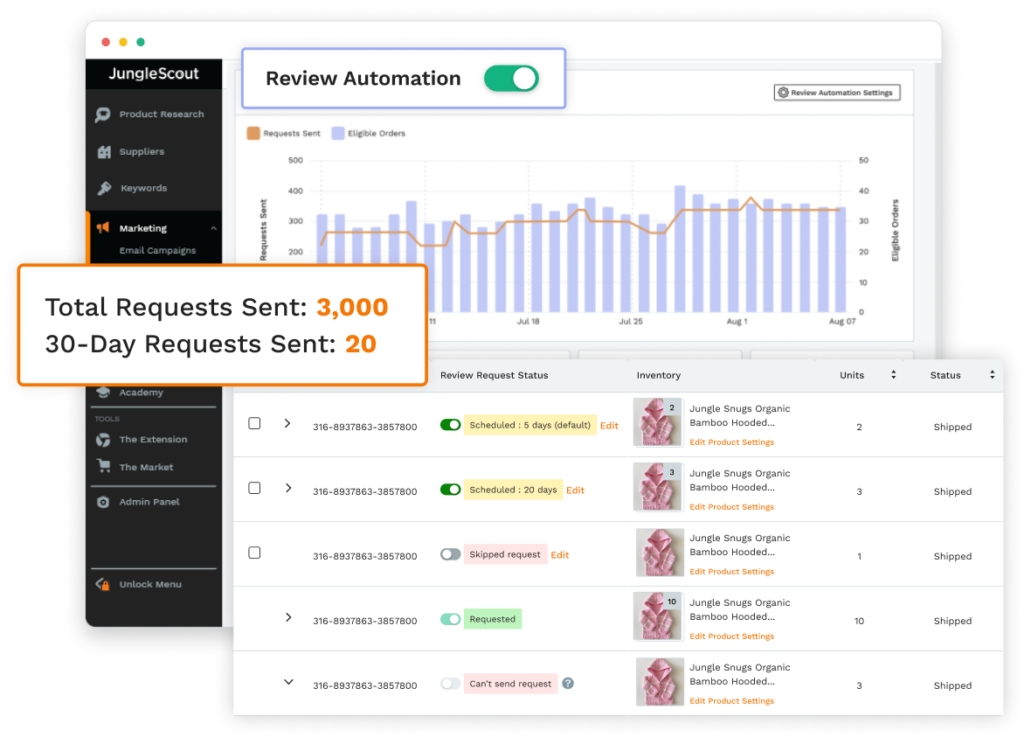The height and width of the screenshot is (737, 1024).
Task: Click gear icon in Review Automation Settings
Action: click(x=783, y=93)
